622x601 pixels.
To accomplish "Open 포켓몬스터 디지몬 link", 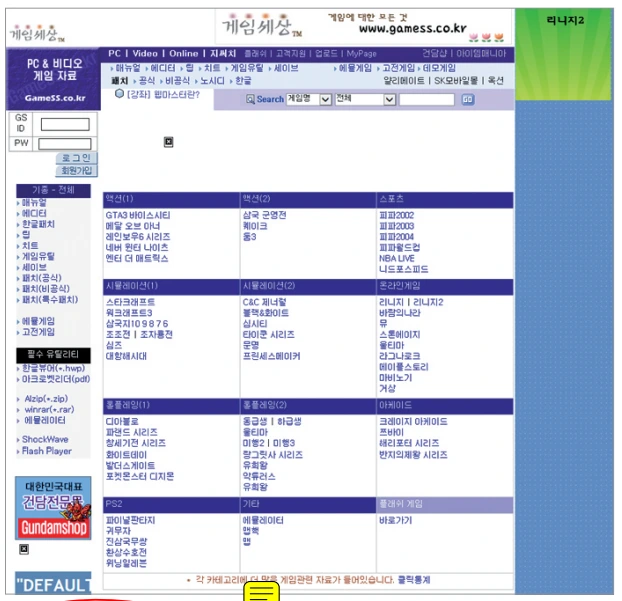I will tap(140, 476).
